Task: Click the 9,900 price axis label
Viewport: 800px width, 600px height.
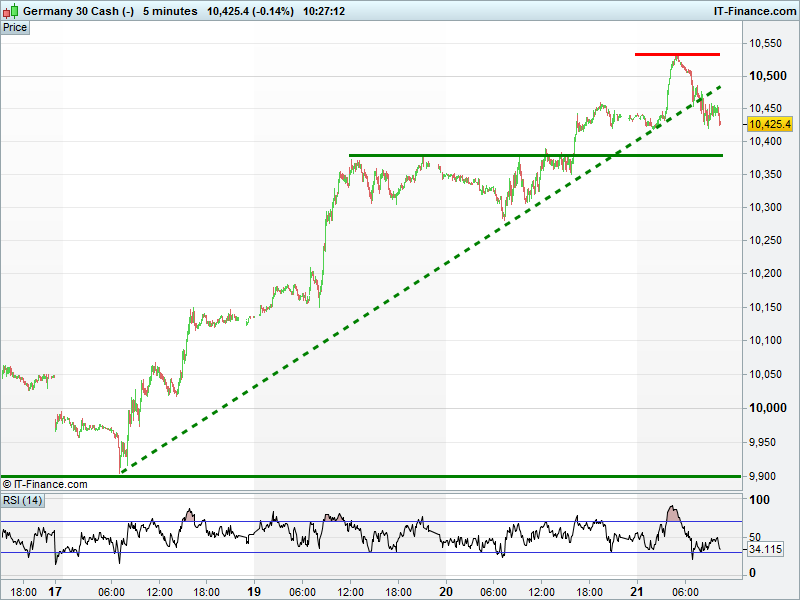Action: pyautogui.click(x=762, y=476)
